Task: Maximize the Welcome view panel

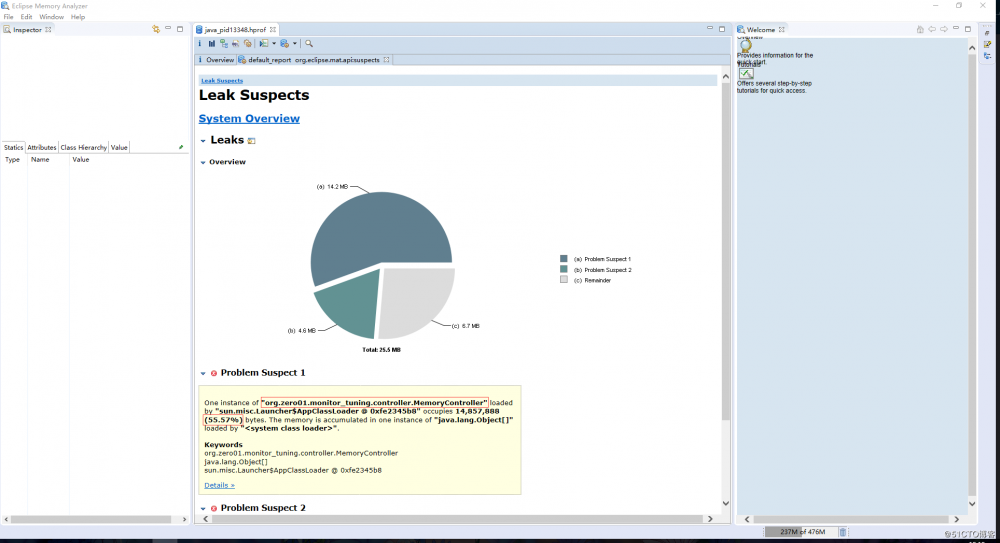Action: (967, 29)
